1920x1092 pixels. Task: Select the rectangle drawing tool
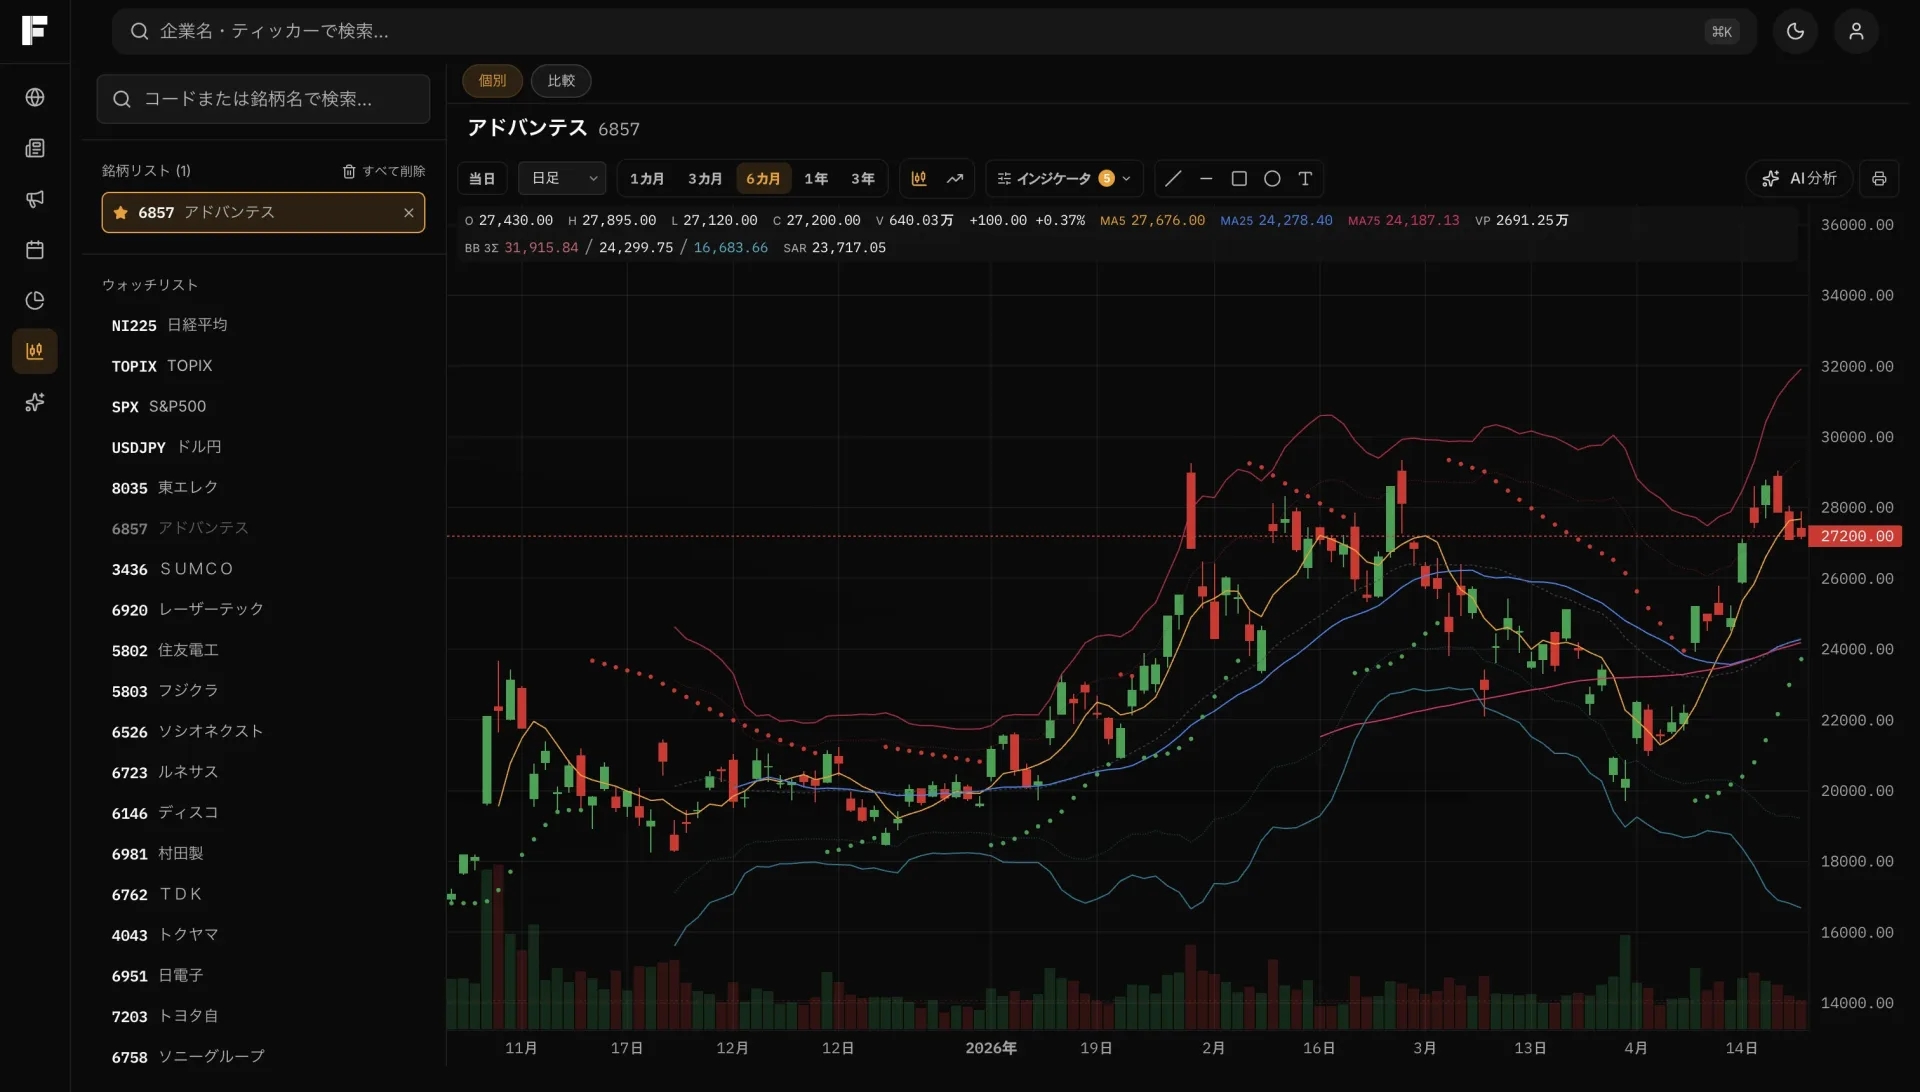(x=1239, y=179)
